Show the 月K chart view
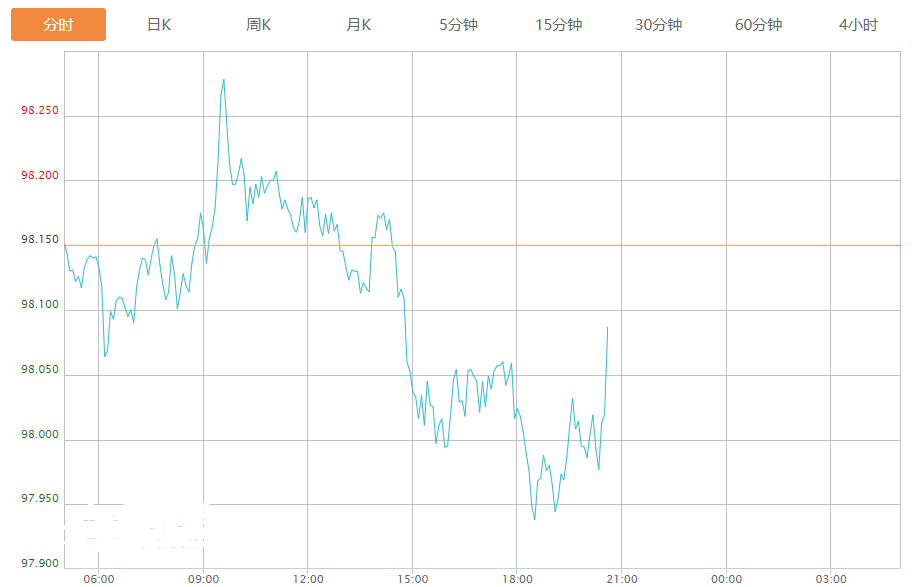The image size is (912, 587). [x=359, y=25]
